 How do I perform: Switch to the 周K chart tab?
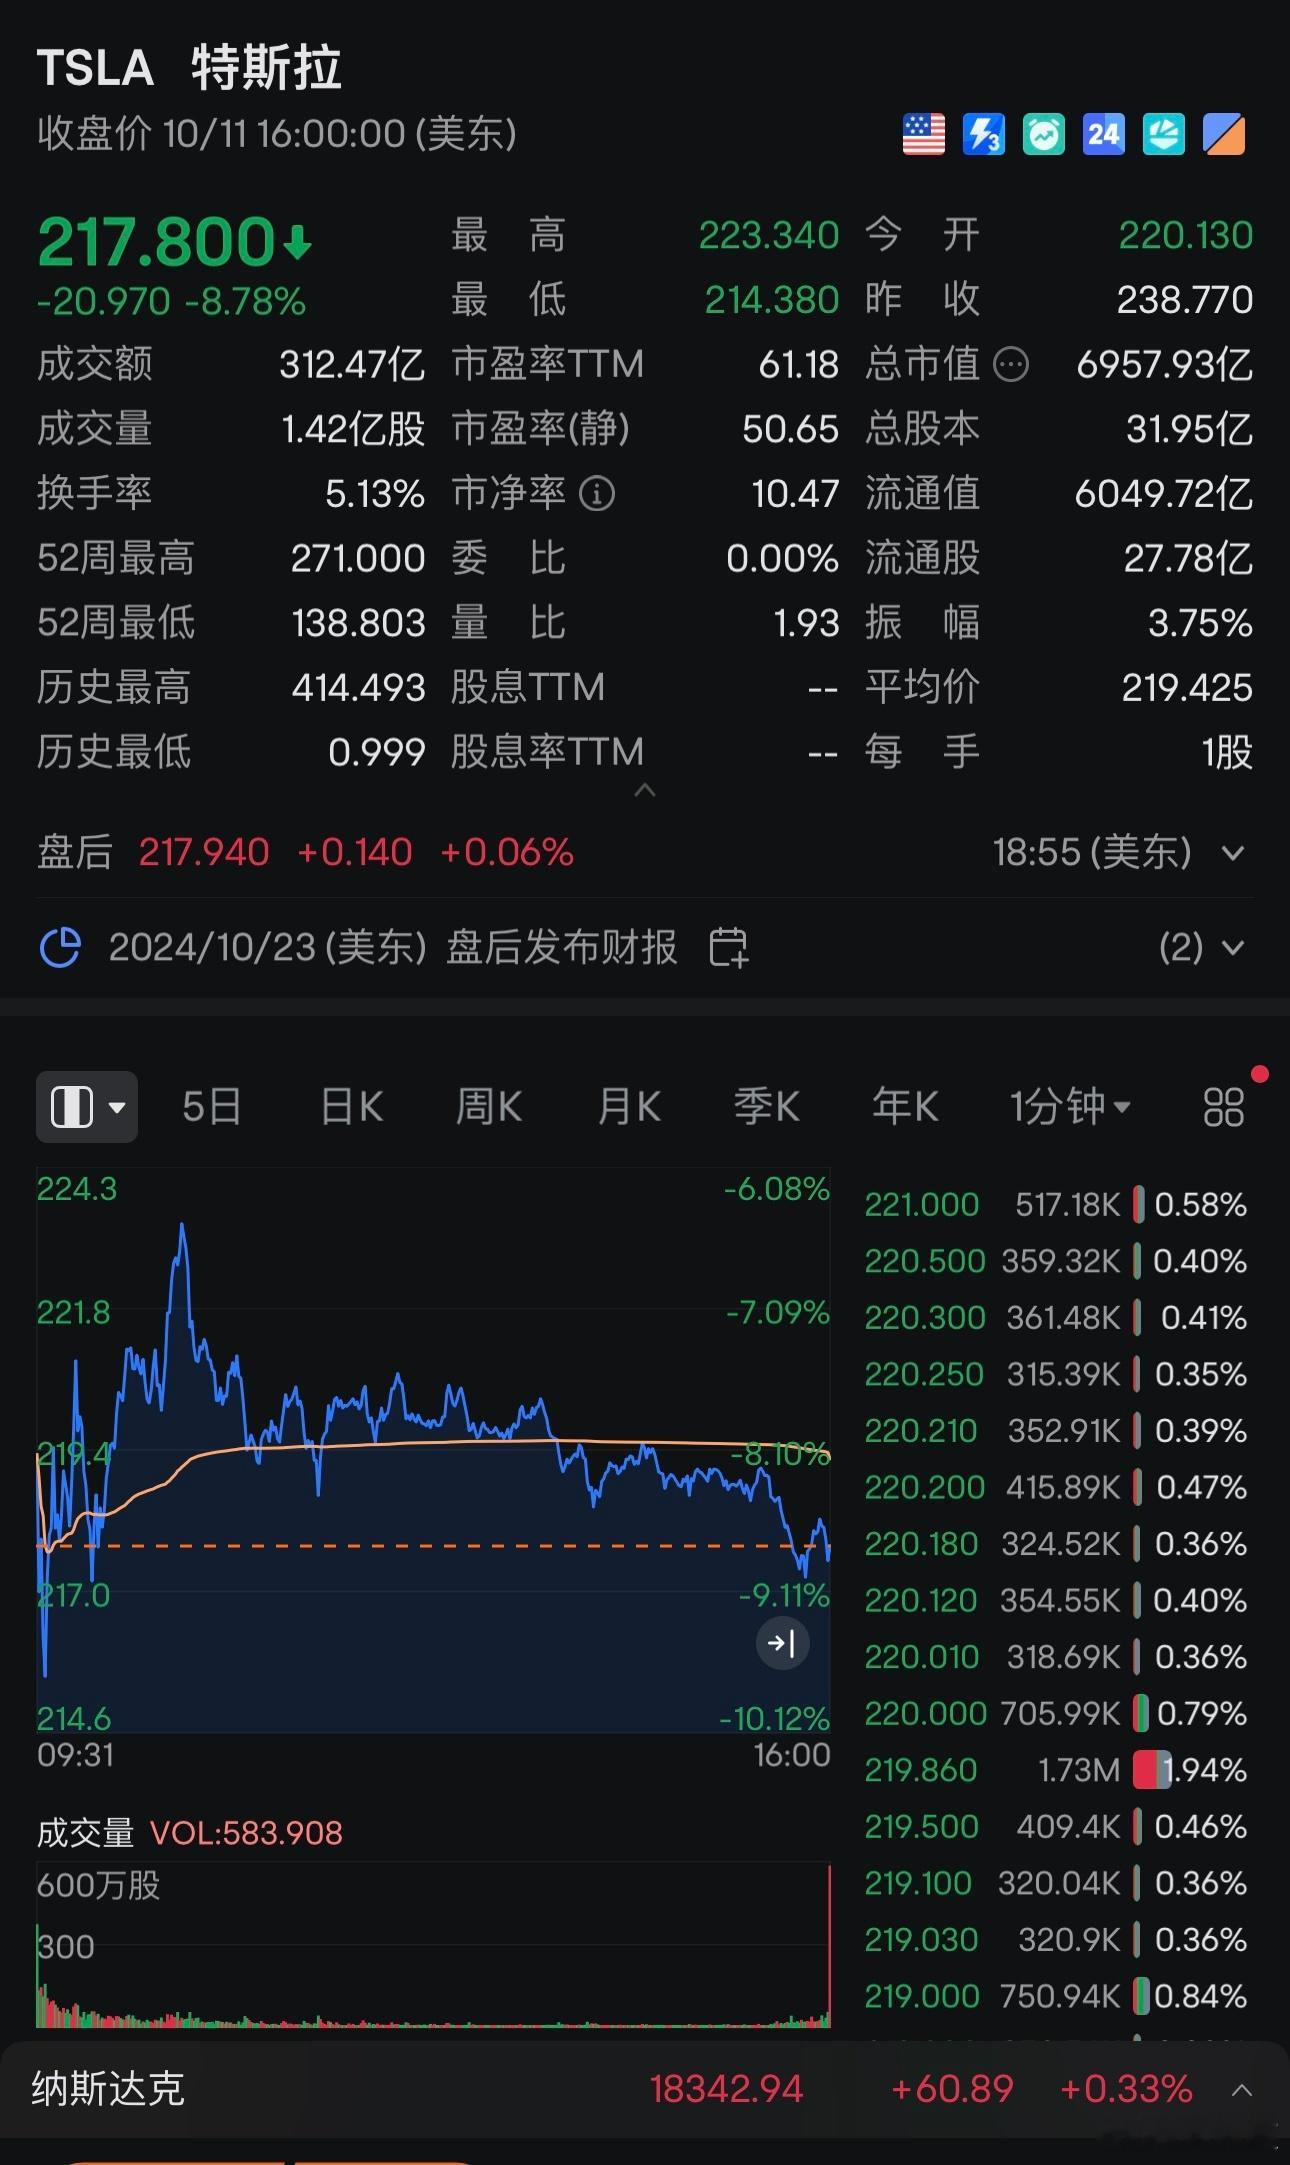click(x=488, y=1107)
